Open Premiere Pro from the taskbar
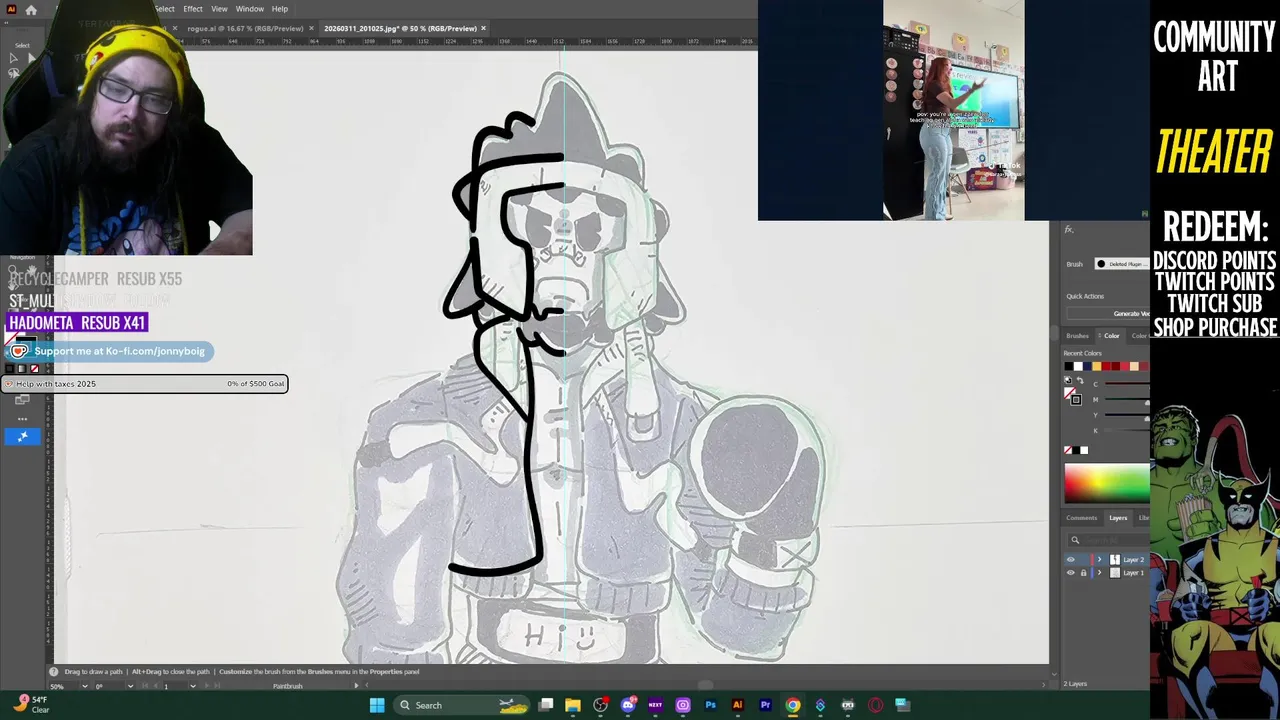Image resolution: width=1280 pixels, height=720 pixels. 765,705
